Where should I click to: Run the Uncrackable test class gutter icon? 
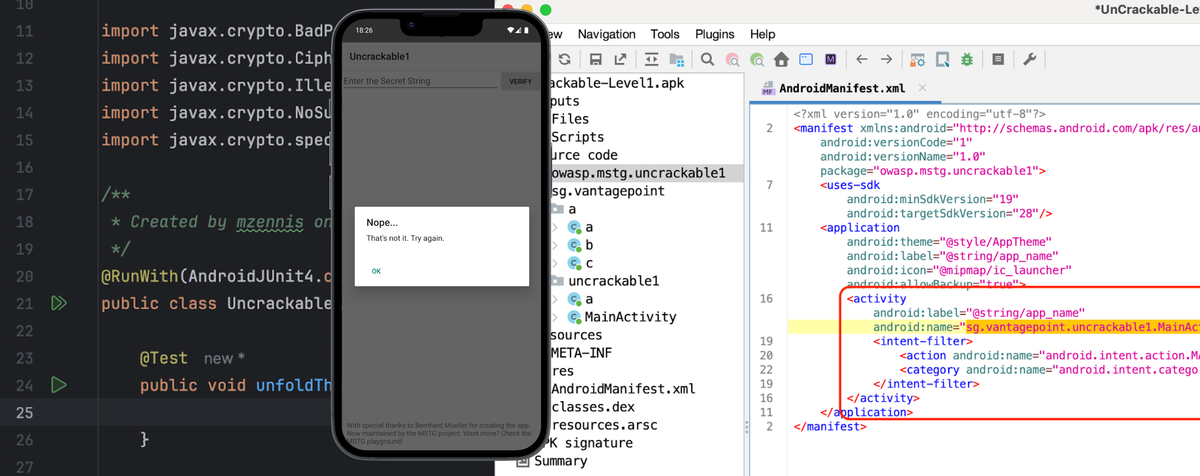[59, 302]
